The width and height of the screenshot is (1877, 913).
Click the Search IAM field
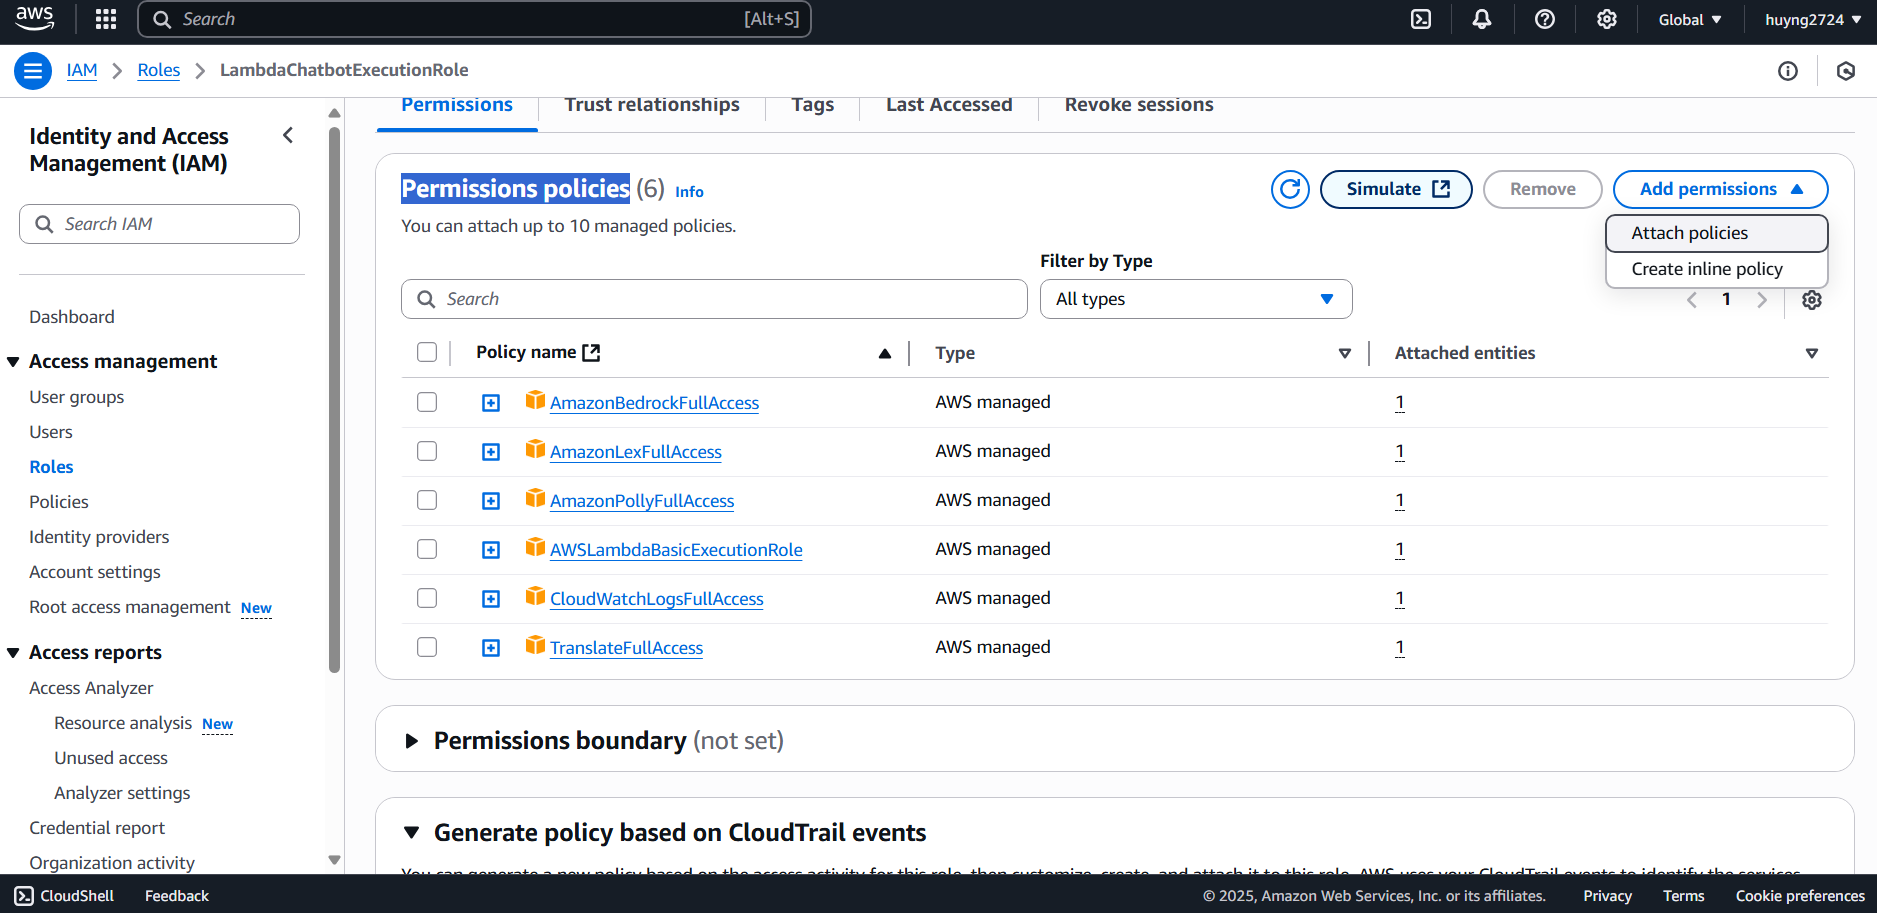(x=159, y=224)
